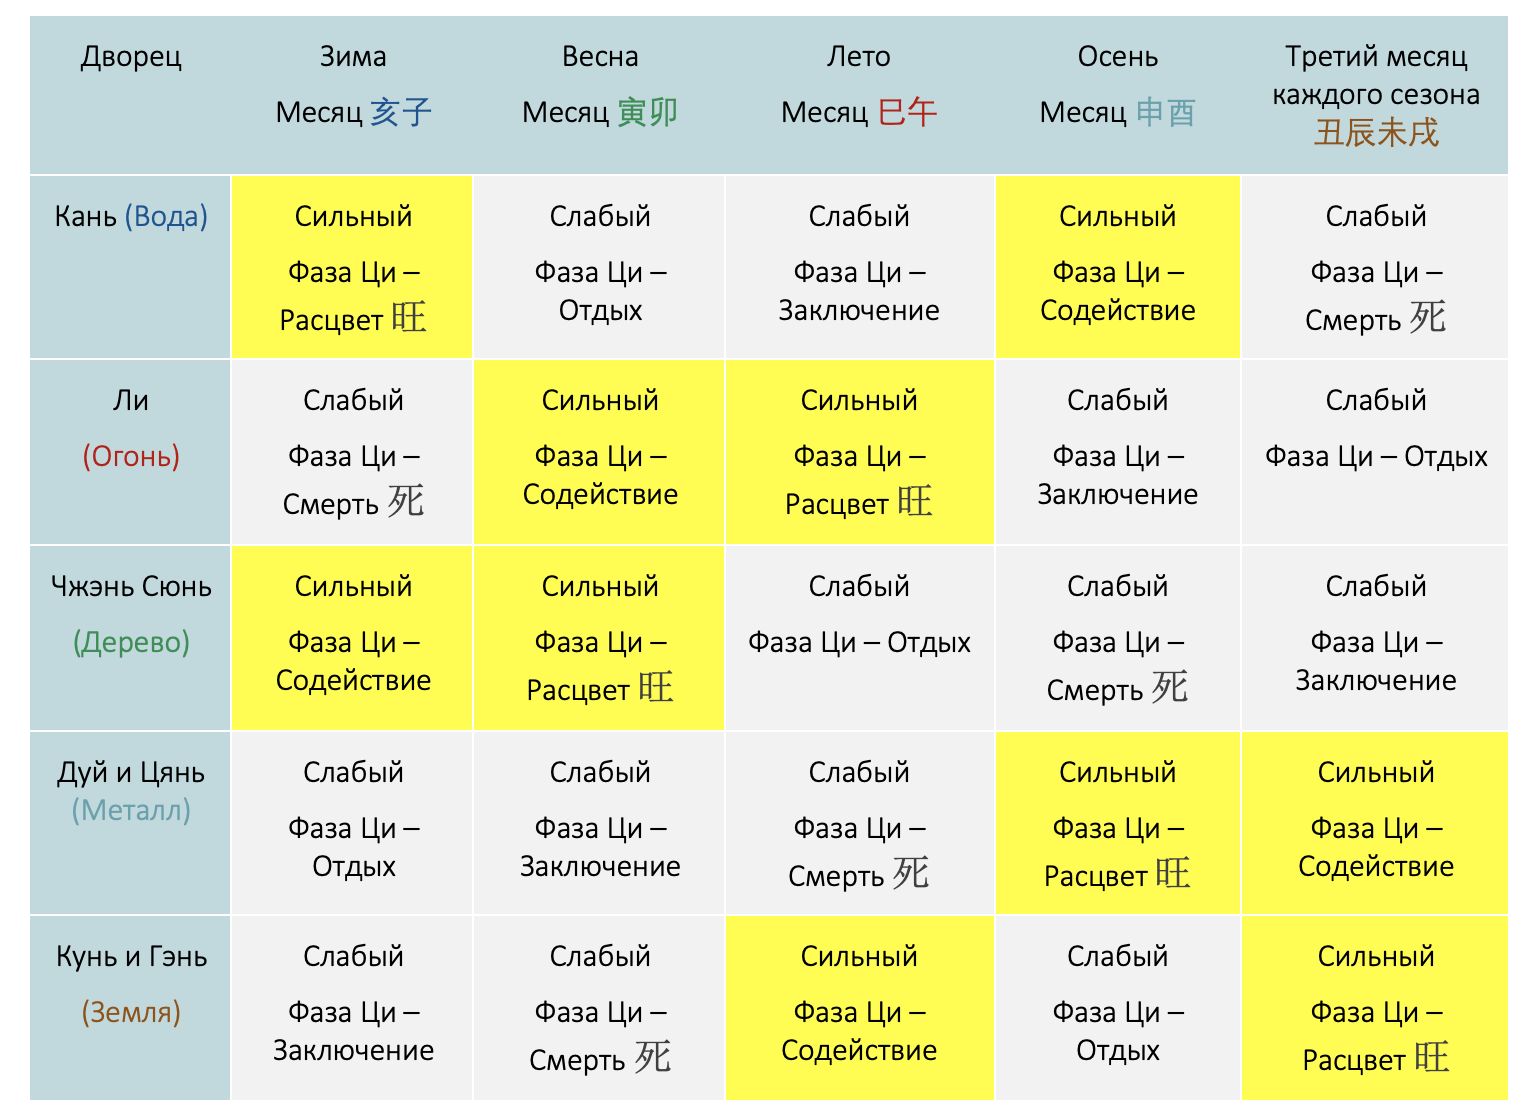
Task: Select Кань autumn yellow Содействие cell
Action: pos(1118,267)
